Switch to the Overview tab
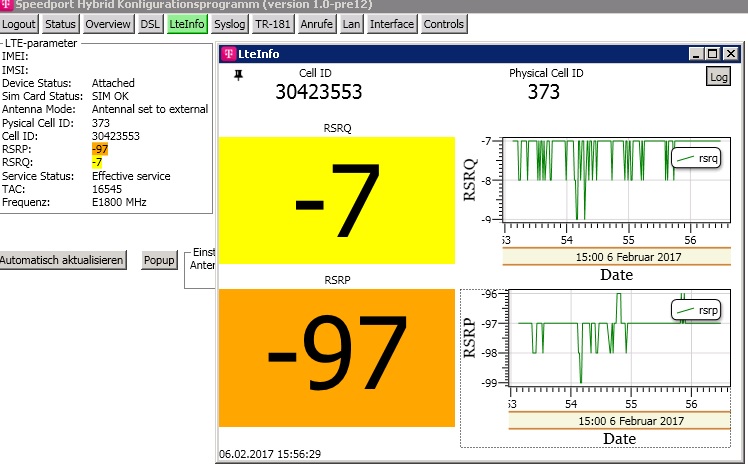Screen dimensions: 748x468 click(107, 24)
